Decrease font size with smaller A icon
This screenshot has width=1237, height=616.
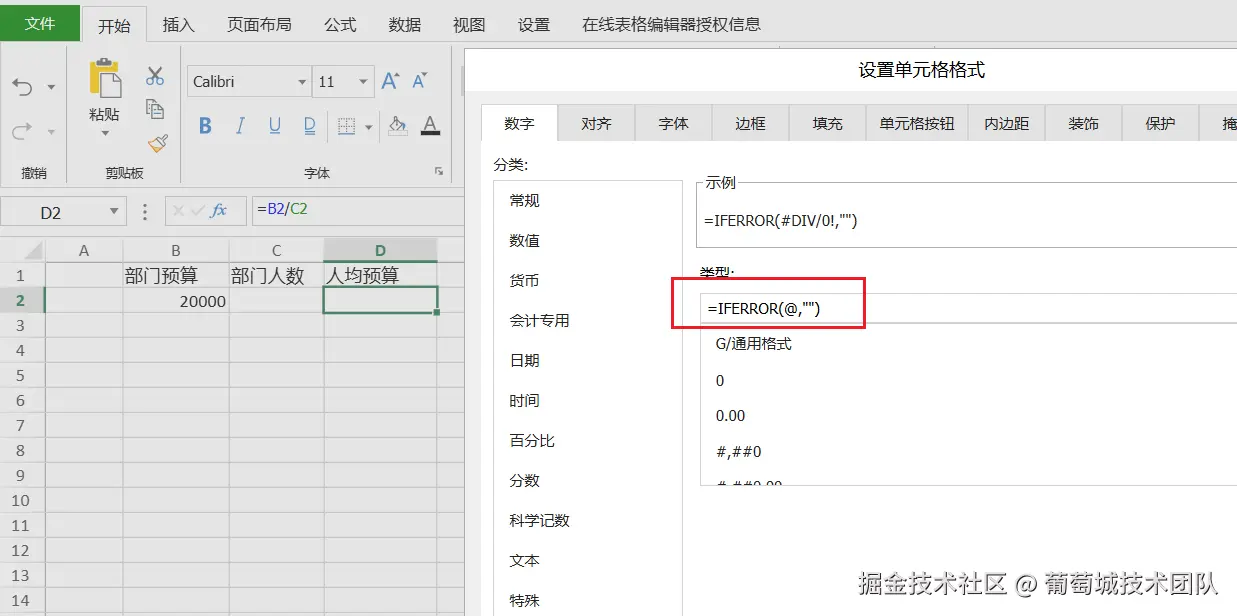coord(420,81)
